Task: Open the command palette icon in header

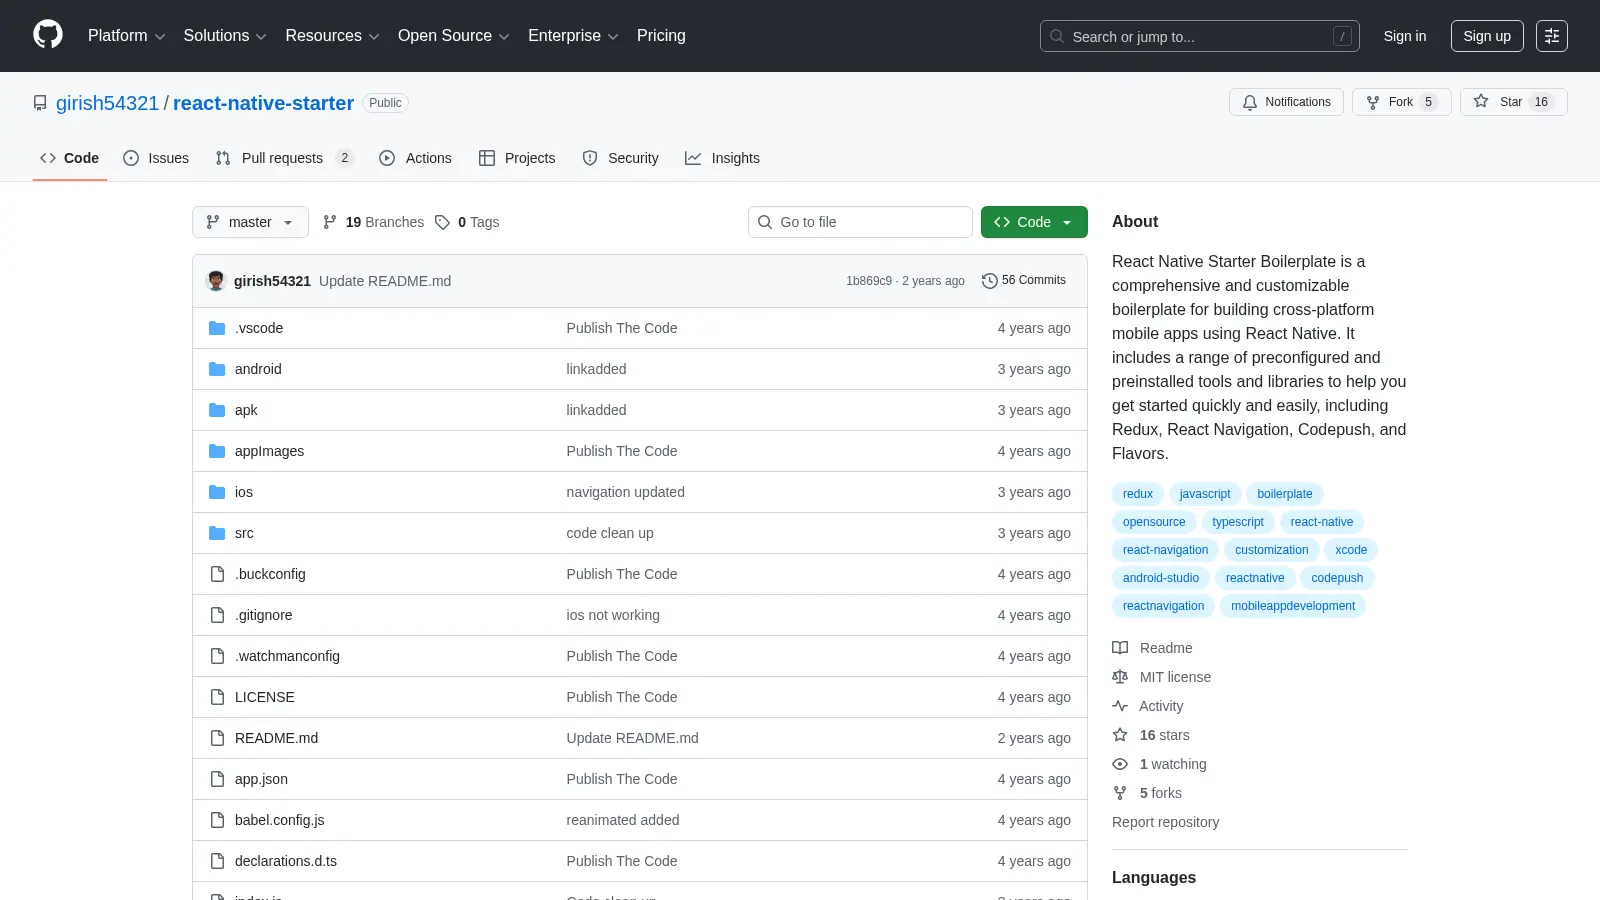Action: 1552,36
